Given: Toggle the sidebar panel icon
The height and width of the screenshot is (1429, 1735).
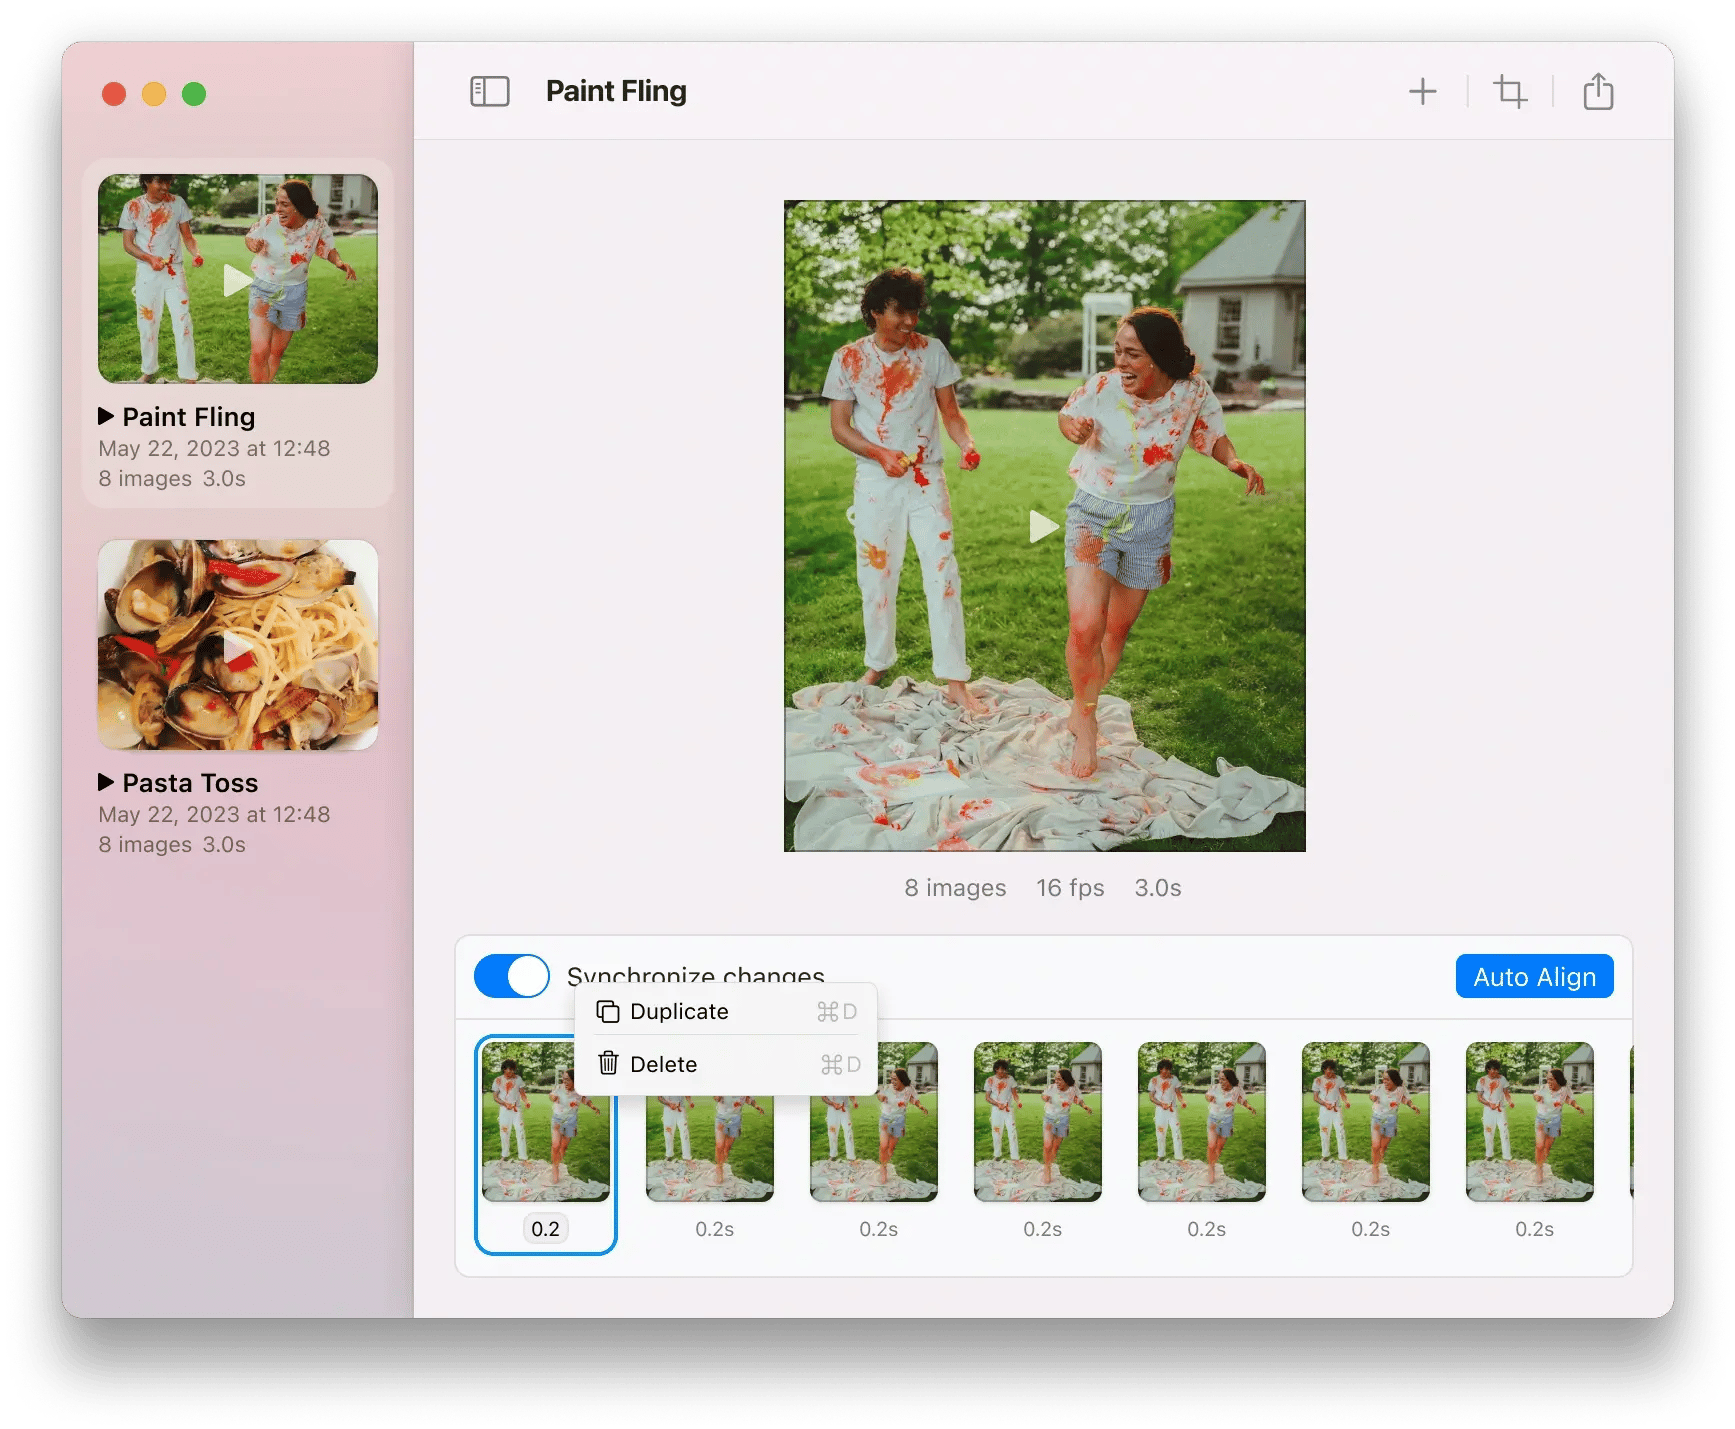Looking at the screenshot, I should 490,92.
